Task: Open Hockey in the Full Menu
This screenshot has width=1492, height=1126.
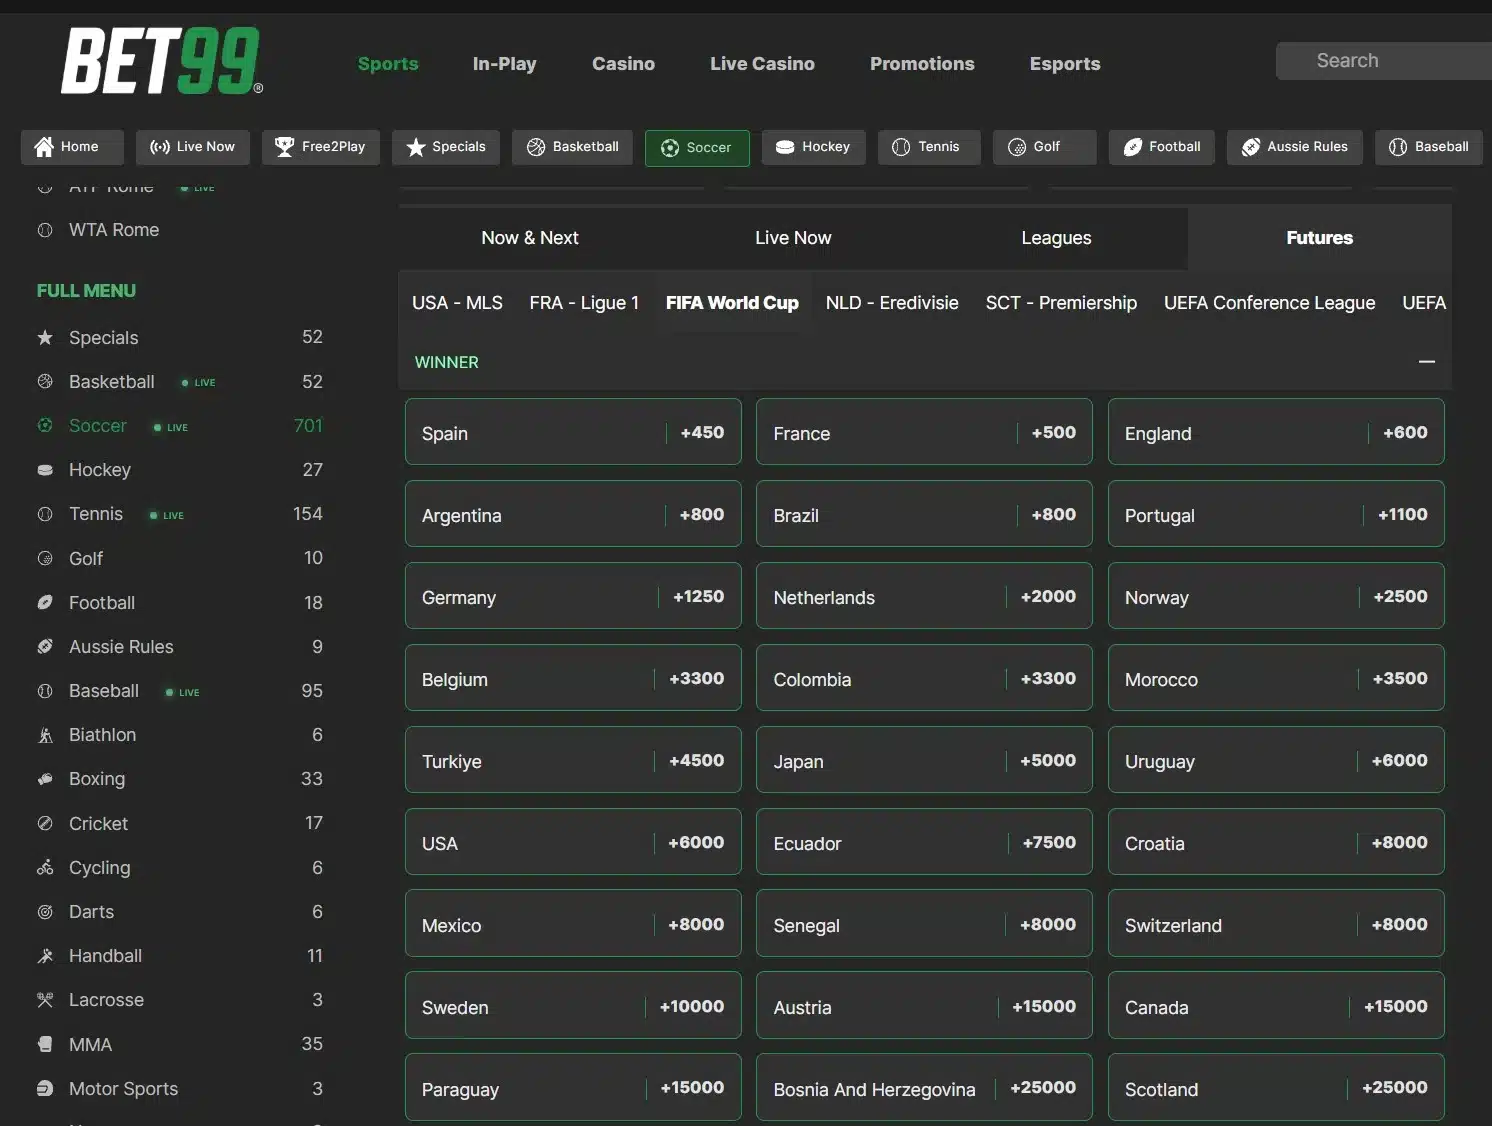Action: click(180, 470)
